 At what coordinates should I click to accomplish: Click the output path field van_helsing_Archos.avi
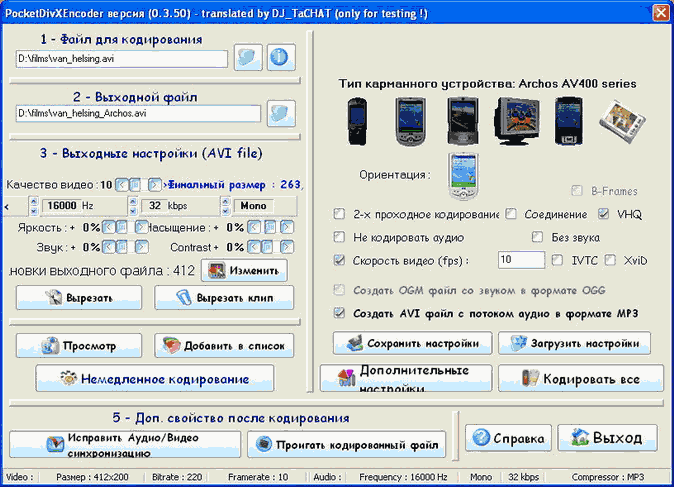click(x=138, y=113)
